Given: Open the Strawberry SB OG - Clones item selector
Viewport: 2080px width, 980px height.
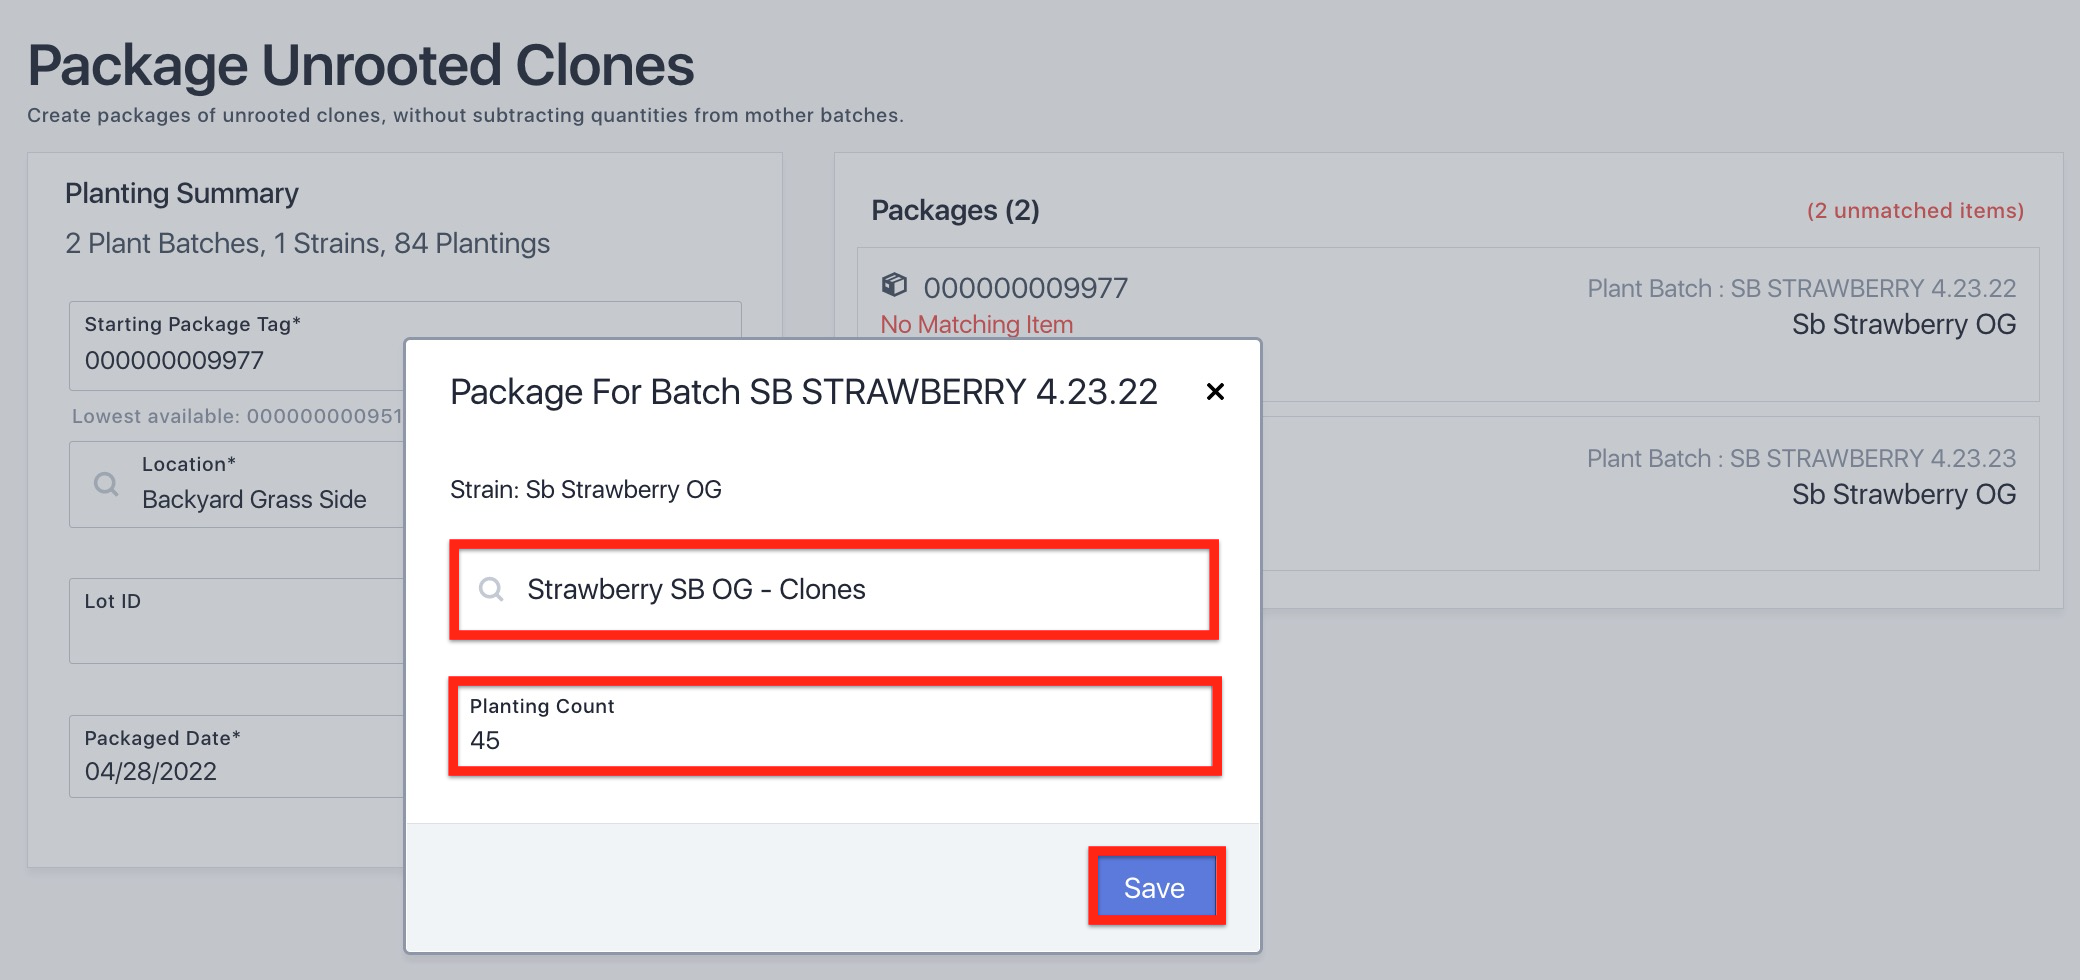Looking at the screenshot, I should click(x=834, y=589).
